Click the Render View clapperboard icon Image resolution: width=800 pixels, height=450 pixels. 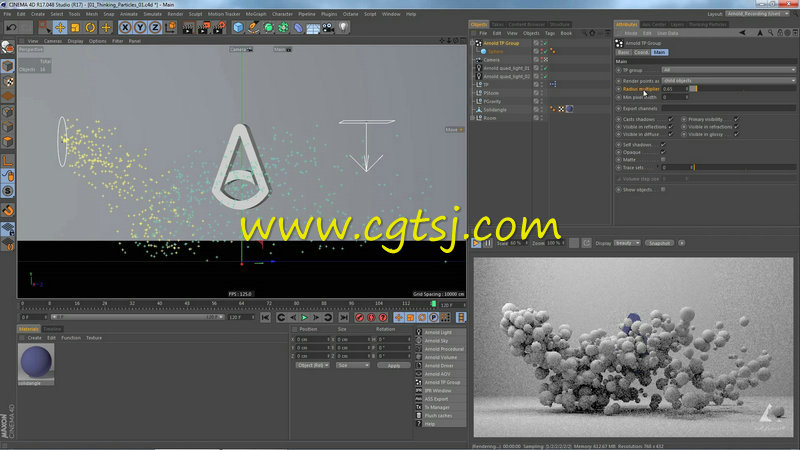point(188,27)
